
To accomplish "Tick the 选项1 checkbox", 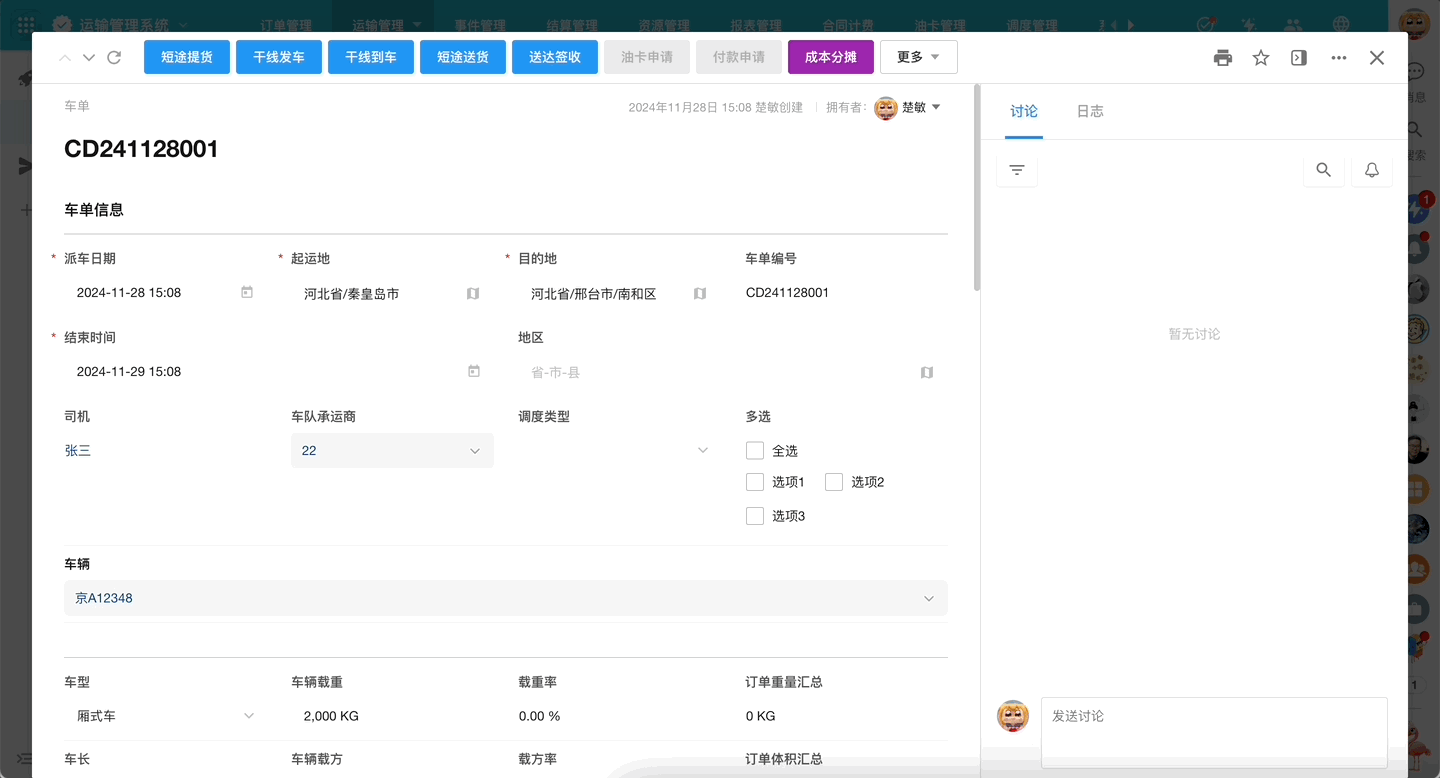I will [x=755, y=482].
